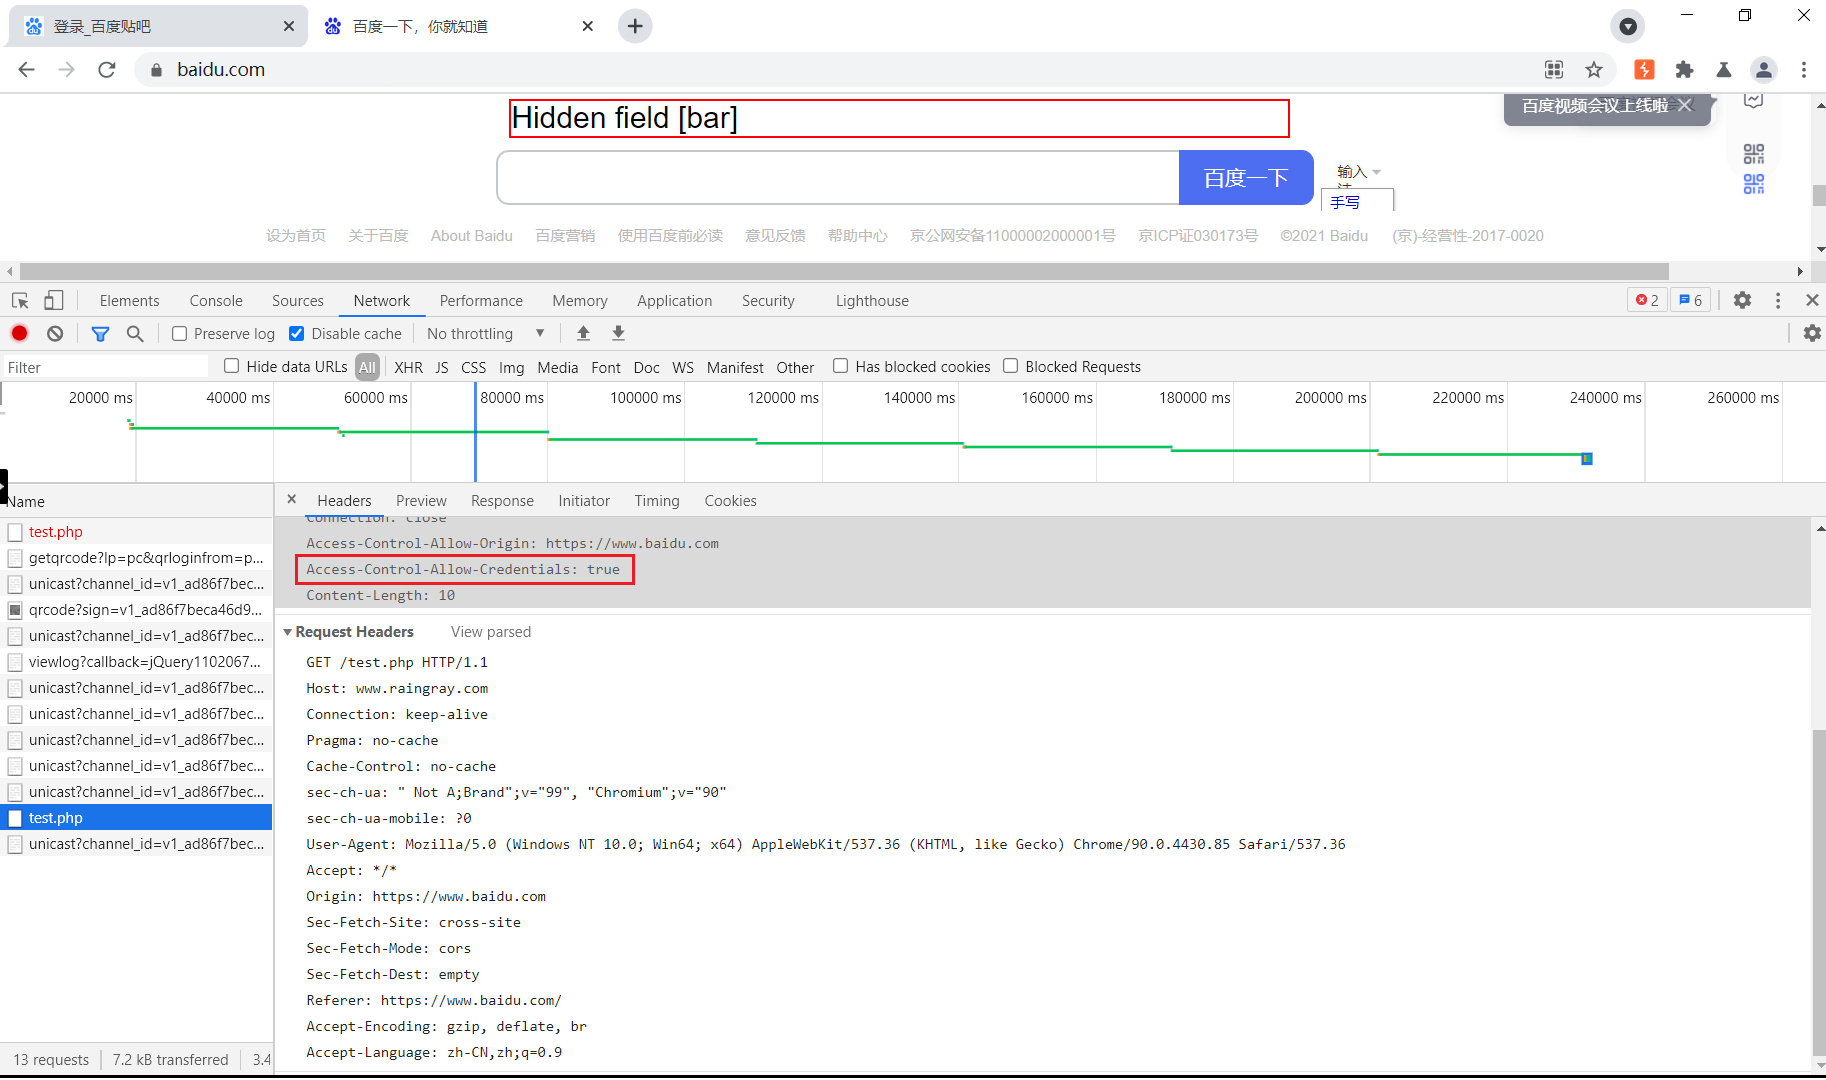The width and height of the screenshot is (1826, 1080).
Task: Click the QR code icon in address bar
Action: (x=1554, y=69)
